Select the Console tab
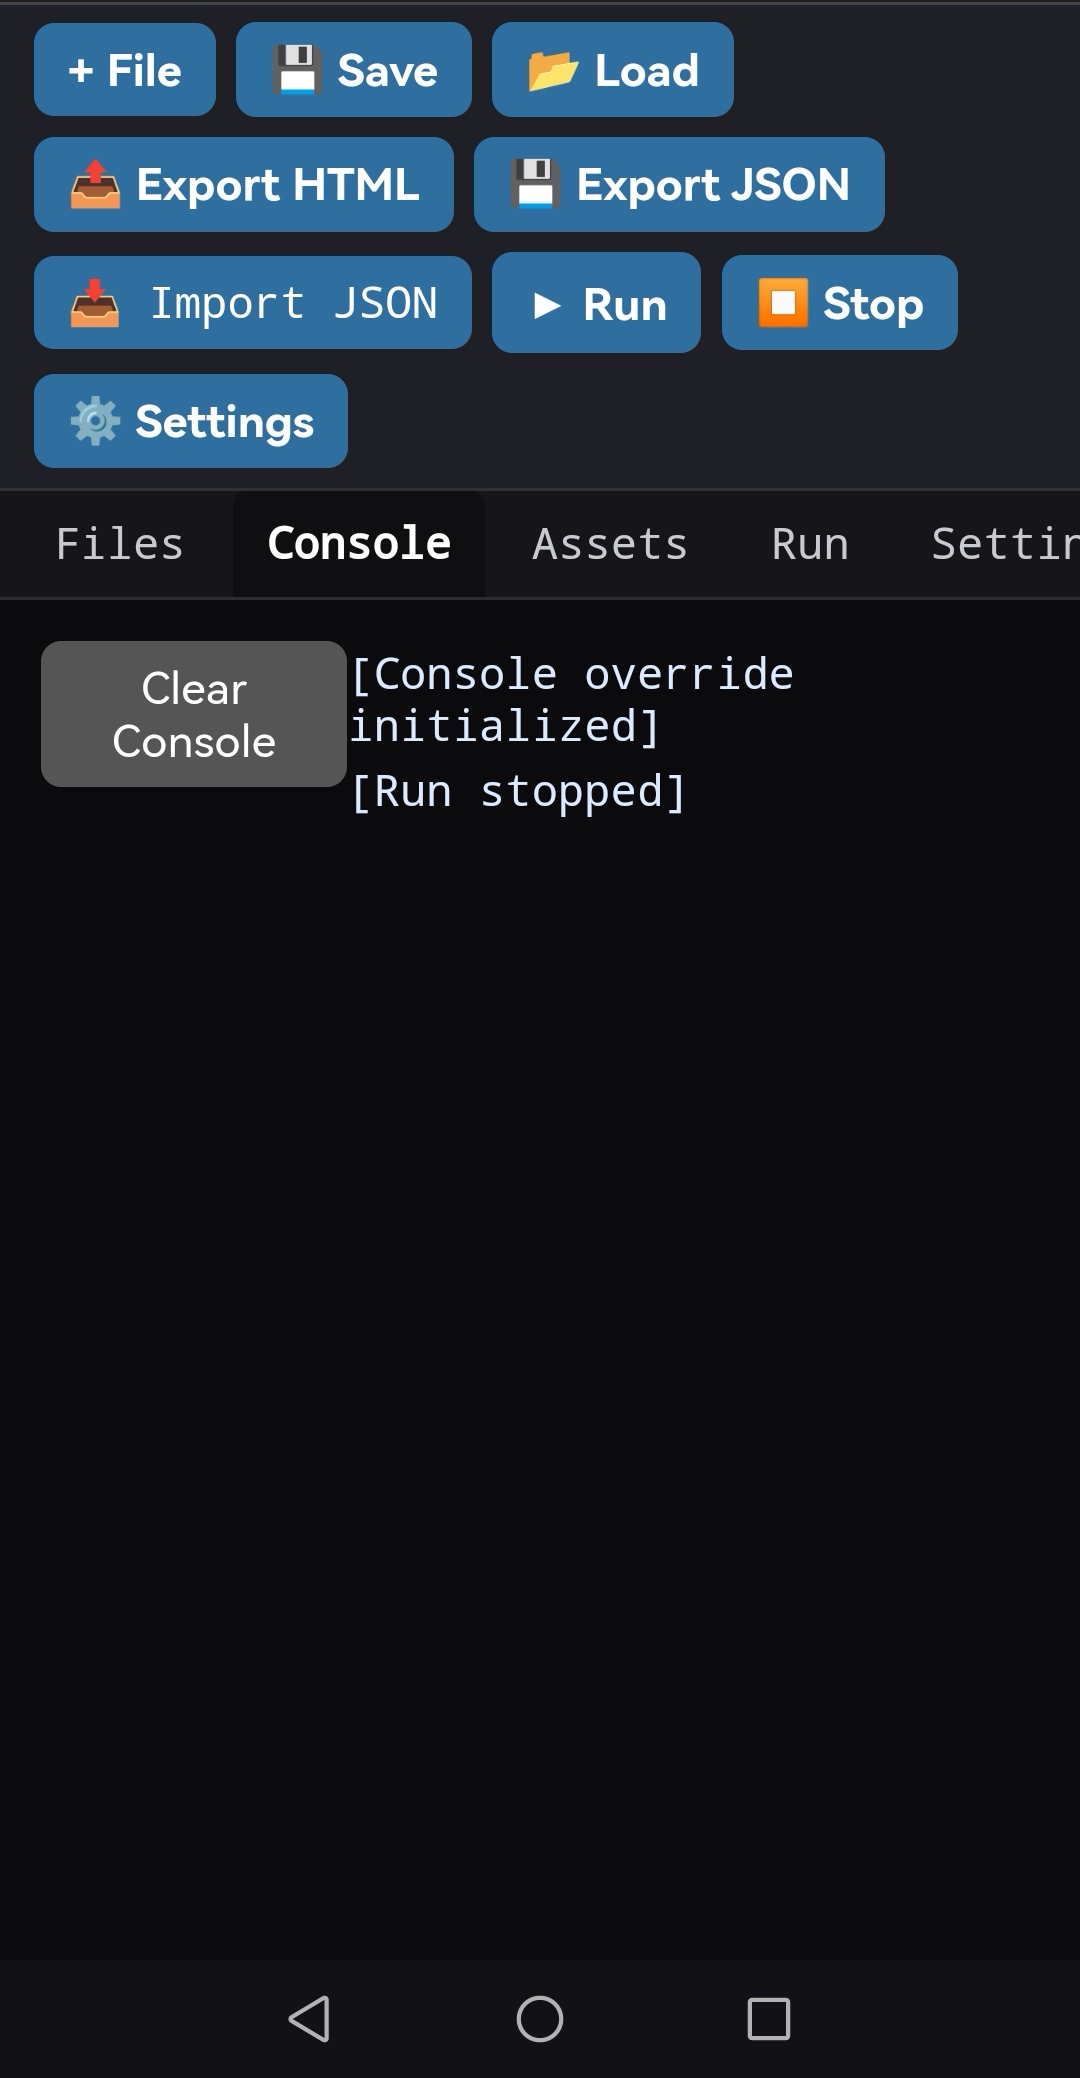This screenshot has width=1080, height=2078. (x=359, y=544)
